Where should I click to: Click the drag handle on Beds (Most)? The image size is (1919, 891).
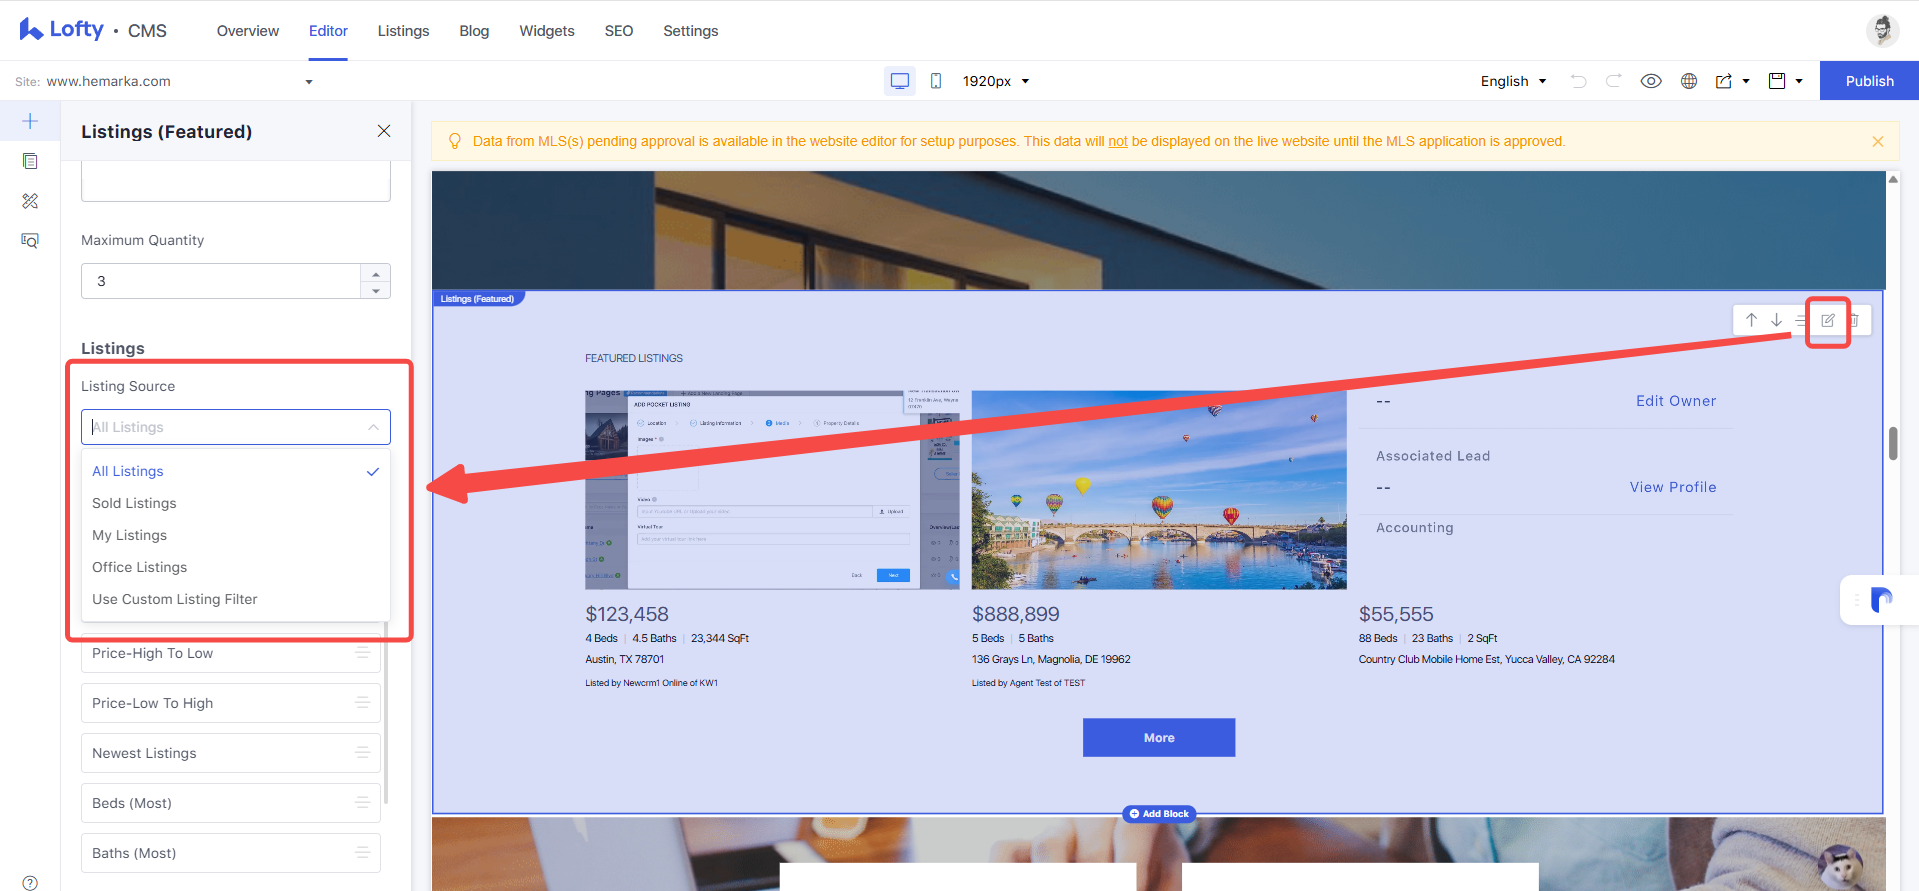[362, 803]
